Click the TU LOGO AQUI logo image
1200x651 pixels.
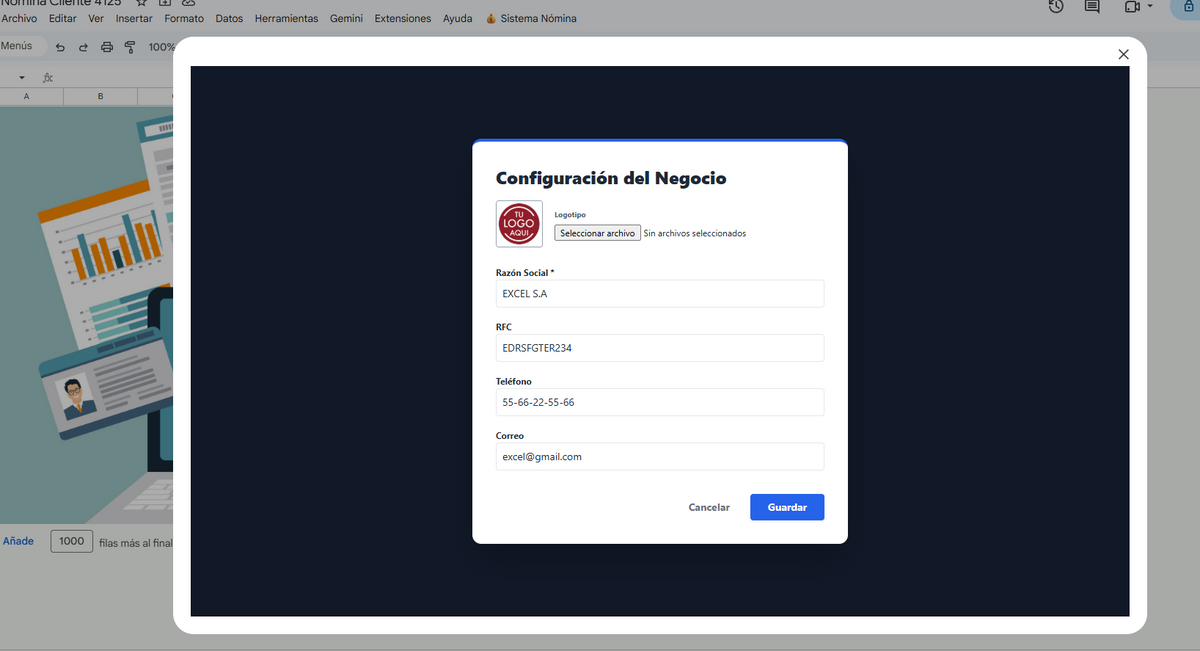[519, 224]
